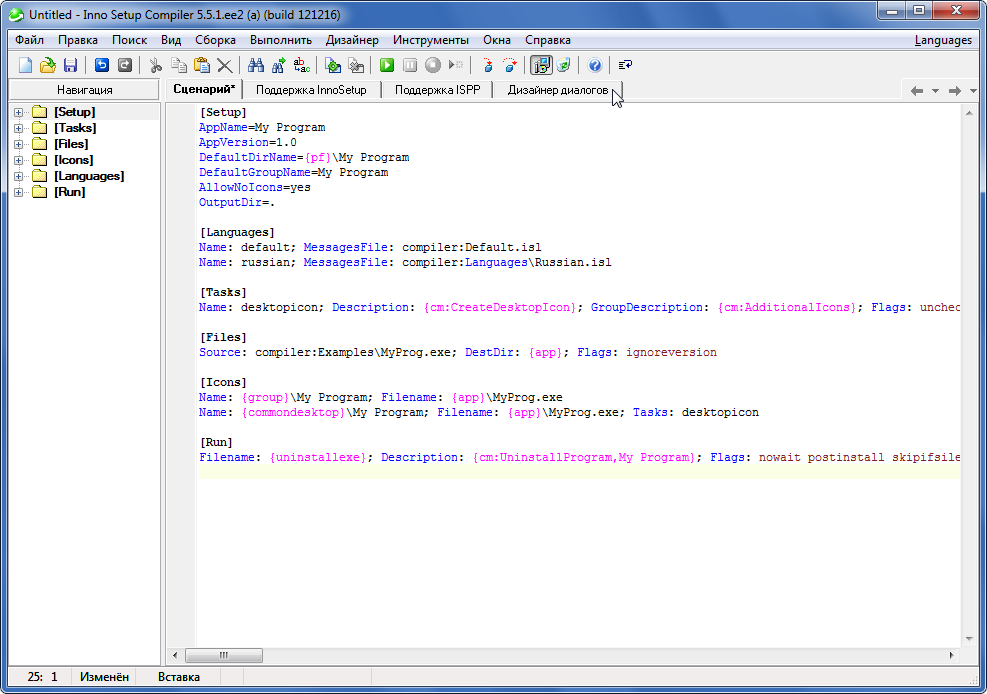Click the Paste clipboard toolbar icon
The image size is (987, 694).
(x=202, y=65)
